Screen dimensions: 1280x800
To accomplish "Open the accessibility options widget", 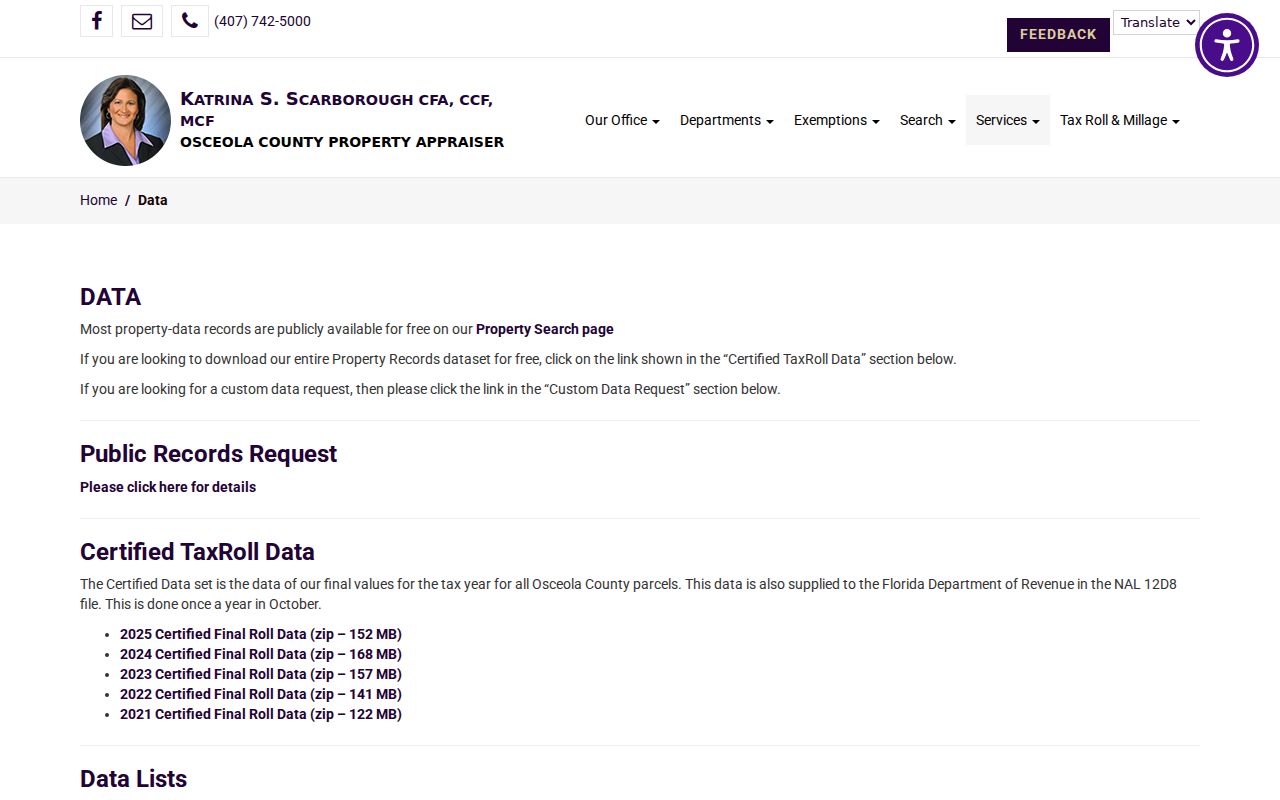I will 1226,45.
